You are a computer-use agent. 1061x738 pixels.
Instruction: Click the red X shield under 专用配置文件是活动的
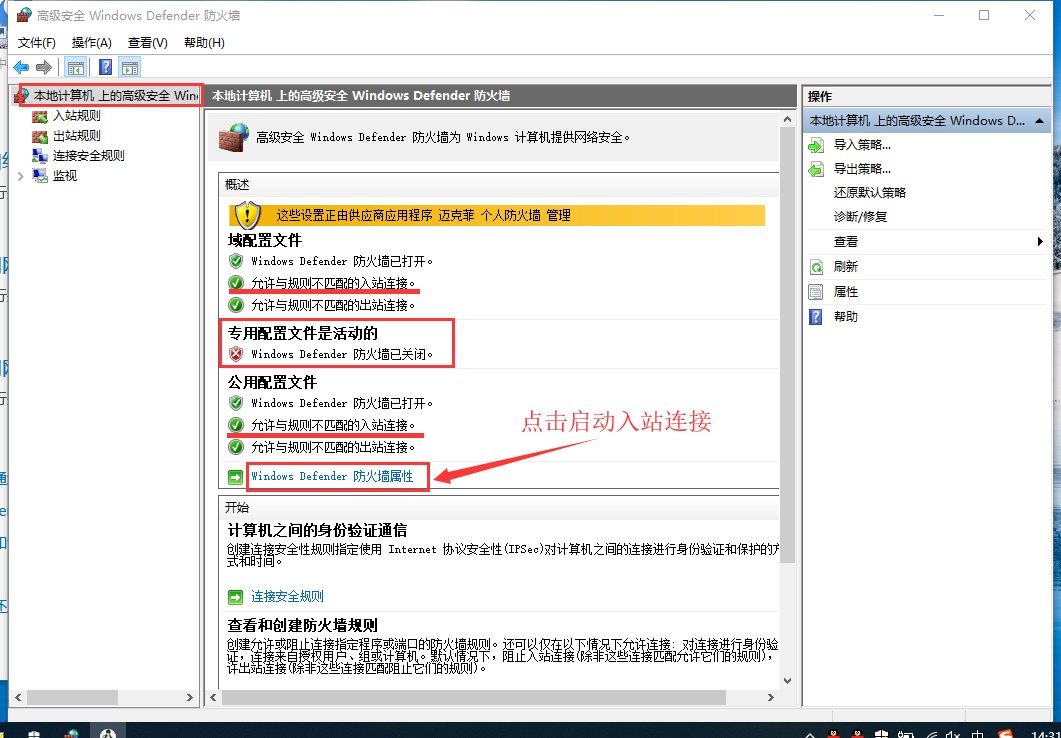(x=235, y=354)
